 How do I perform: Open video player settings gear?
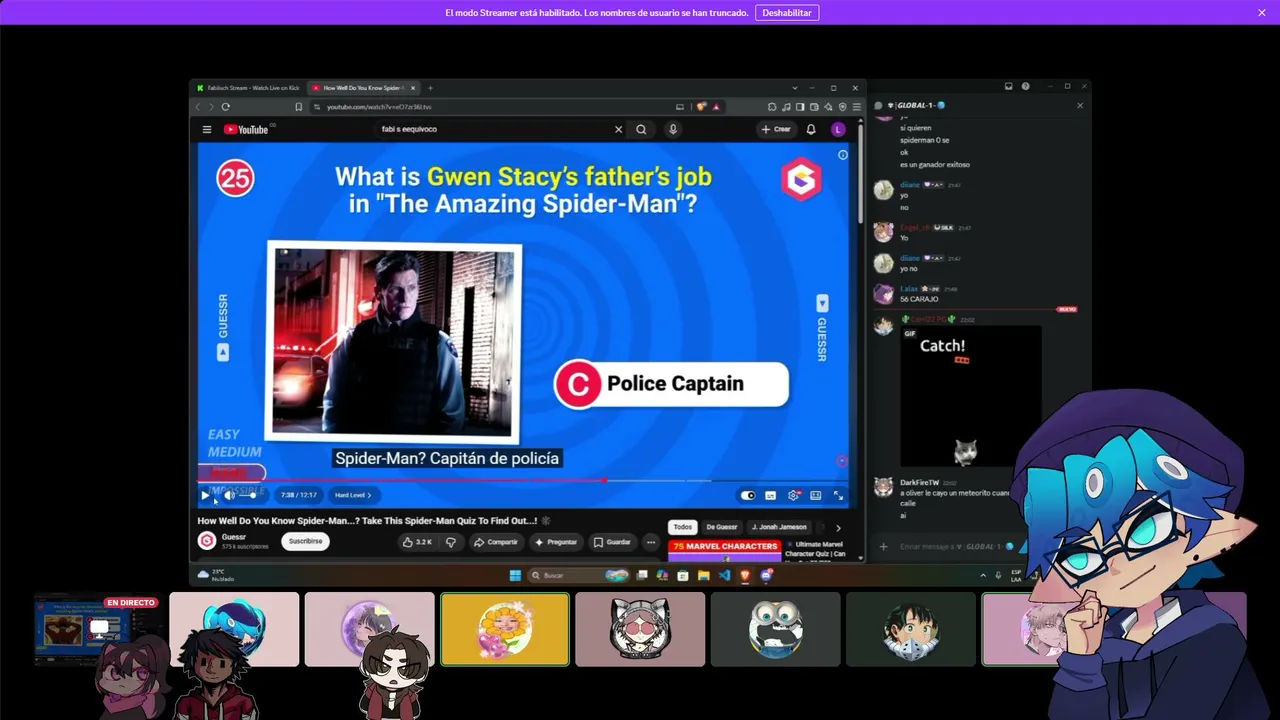coord(793,495)
